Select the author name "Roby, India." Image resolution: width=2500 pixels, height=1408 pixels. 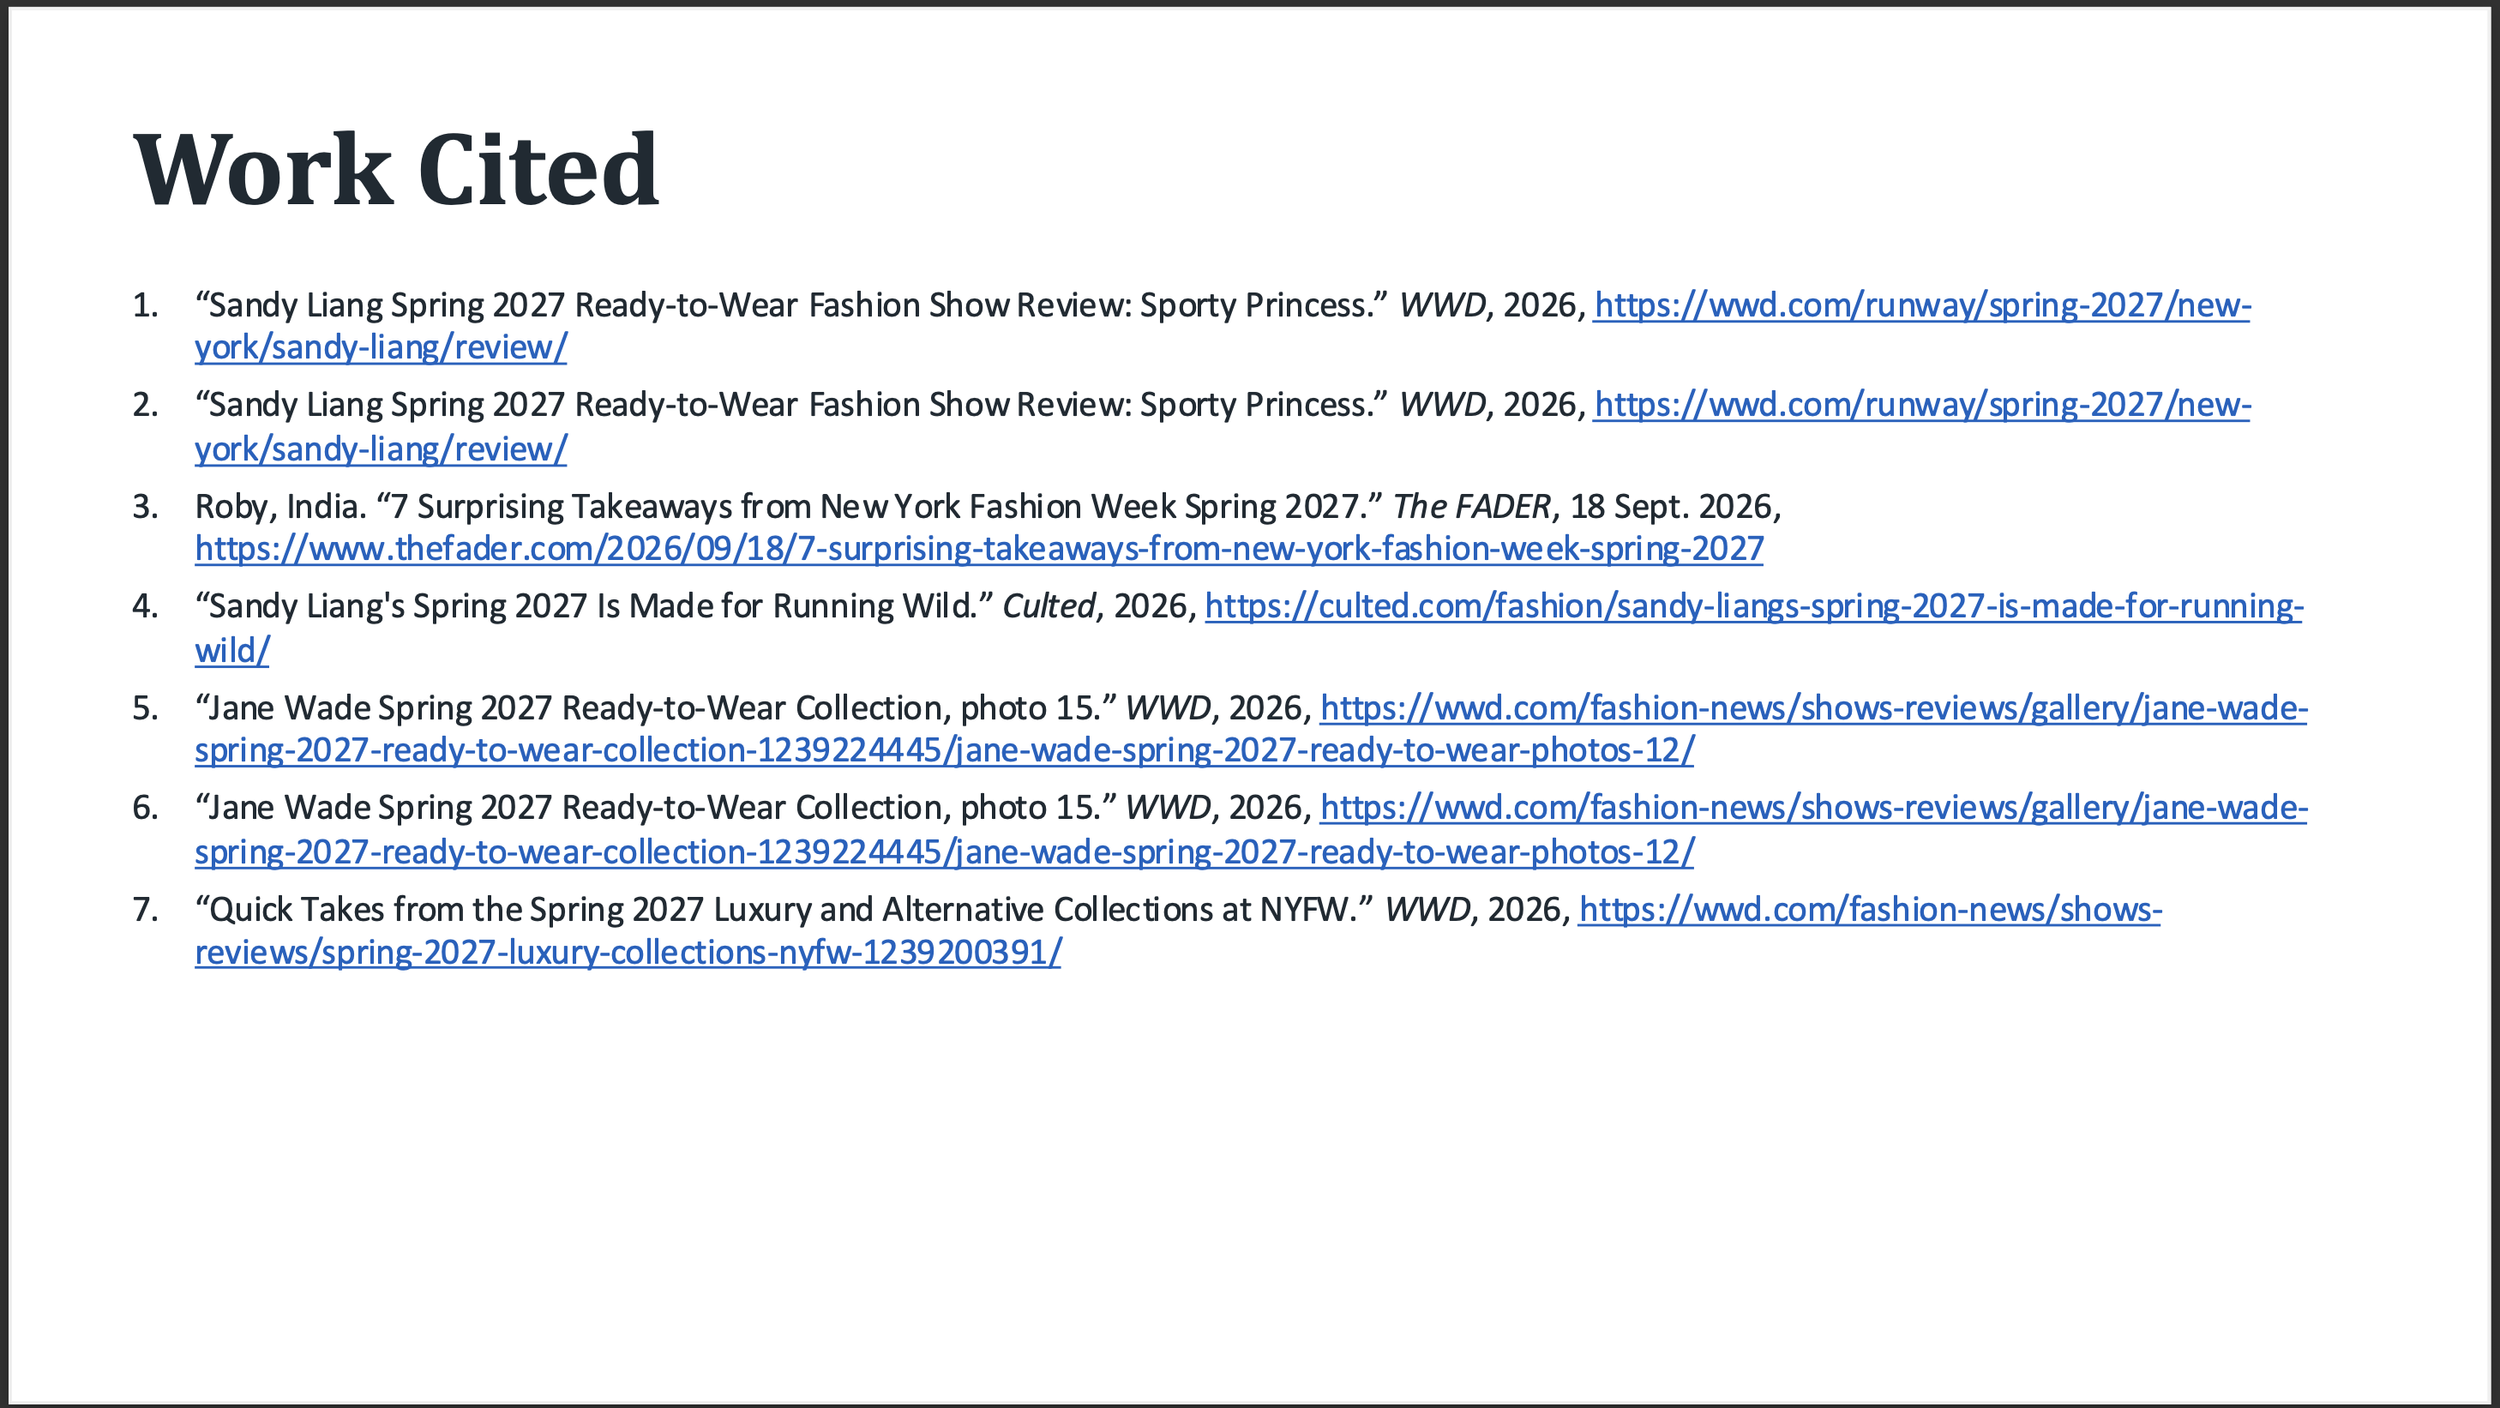281,507
